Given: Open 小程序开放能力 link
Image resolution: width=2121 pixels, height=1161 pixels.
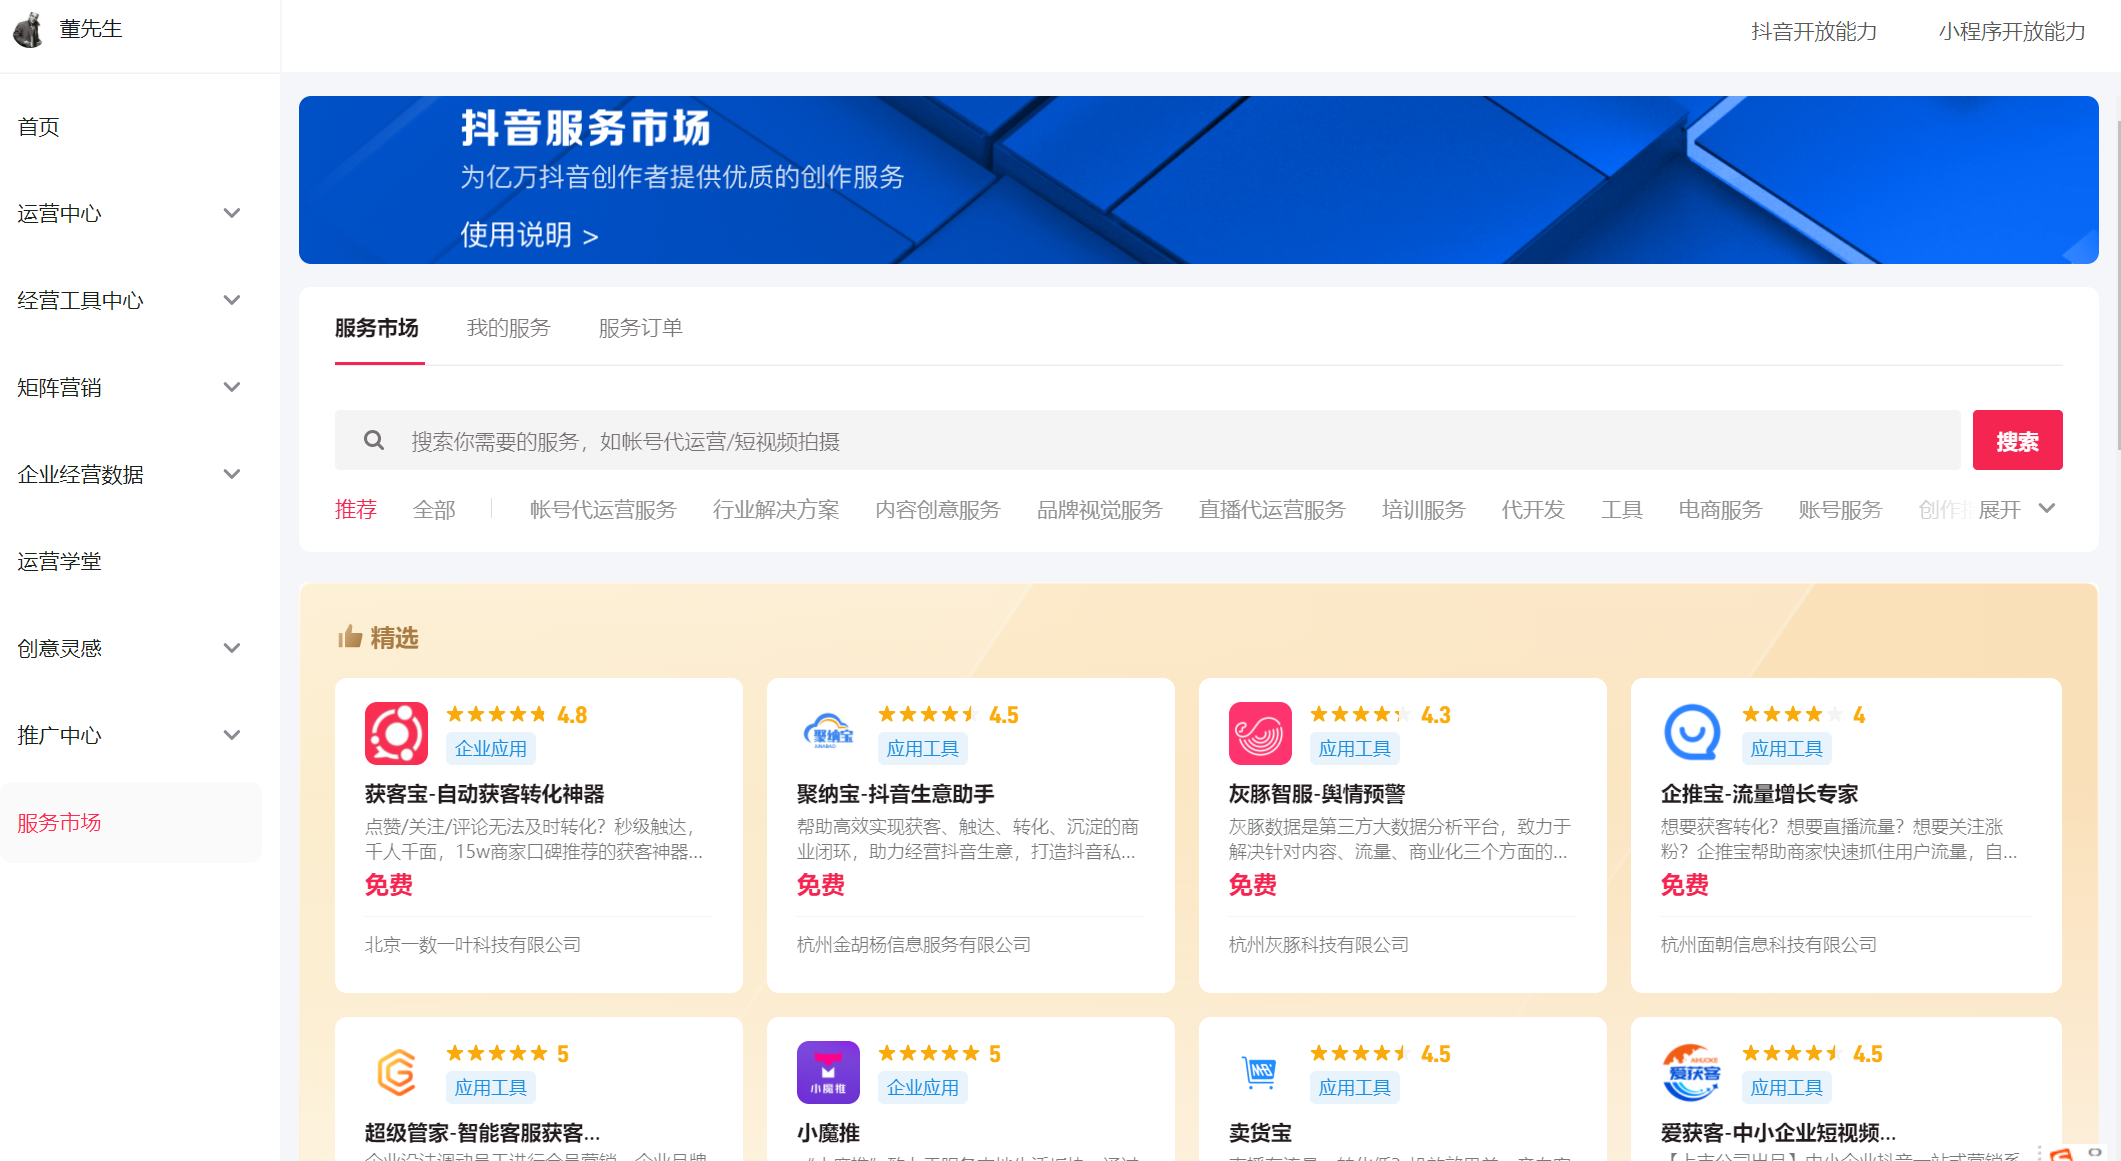Looking at the screenshot, I should click(x=2012, y=31).
